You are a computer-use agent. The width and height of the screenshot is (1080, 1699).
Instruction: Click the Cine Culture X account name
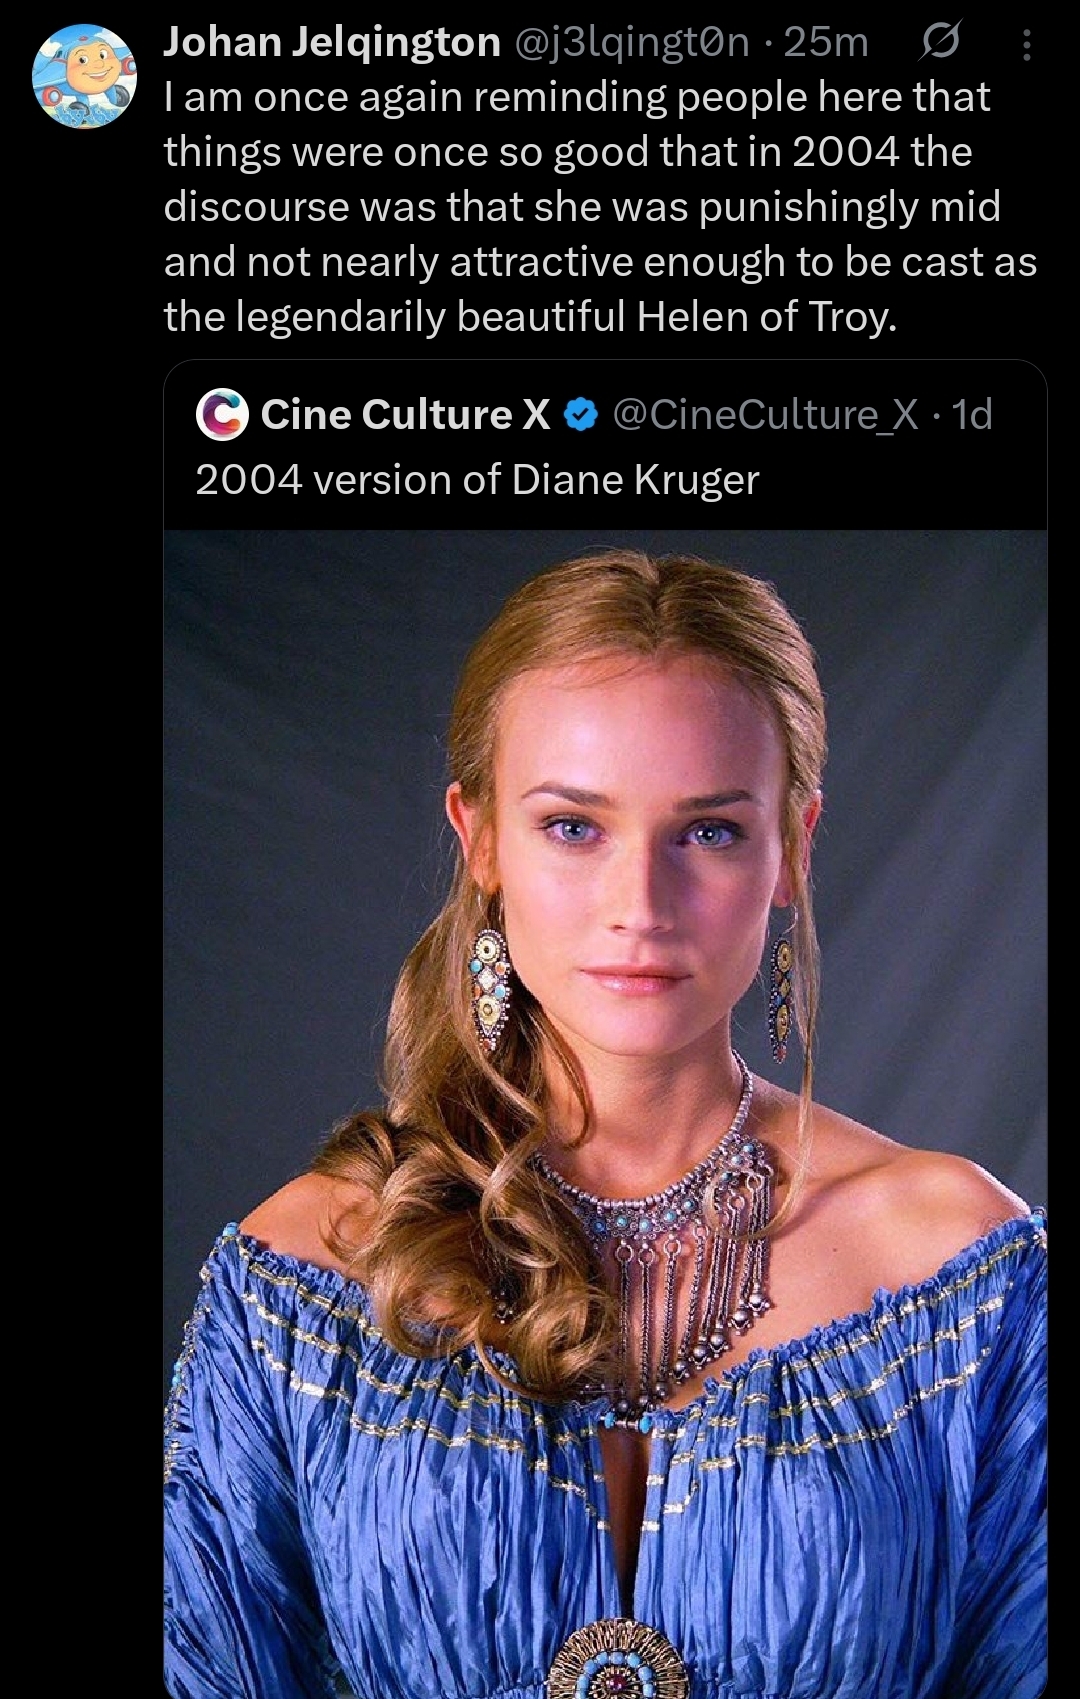coord(405,414)
